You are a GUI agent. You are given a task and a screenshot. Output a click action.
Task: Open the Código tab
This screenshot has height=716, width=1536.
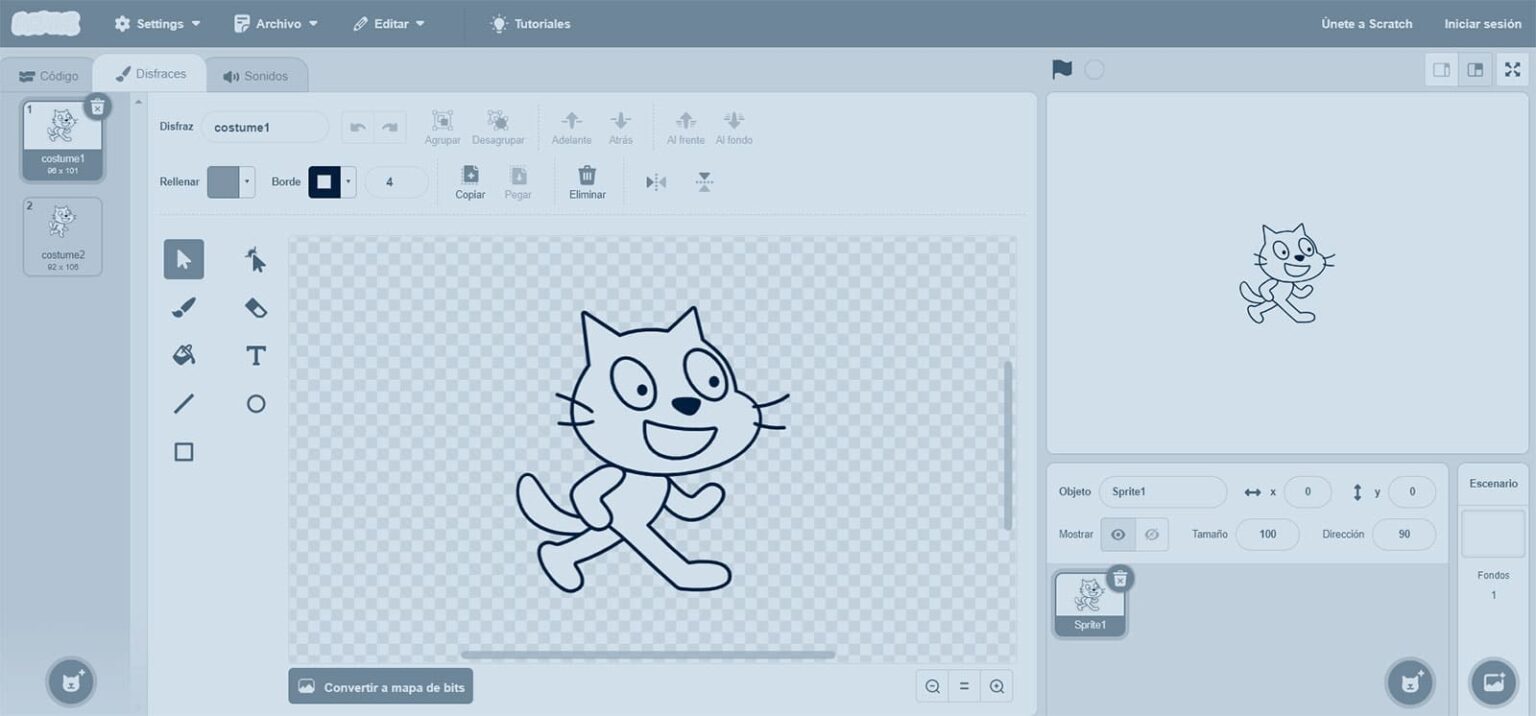coord(49,76)
